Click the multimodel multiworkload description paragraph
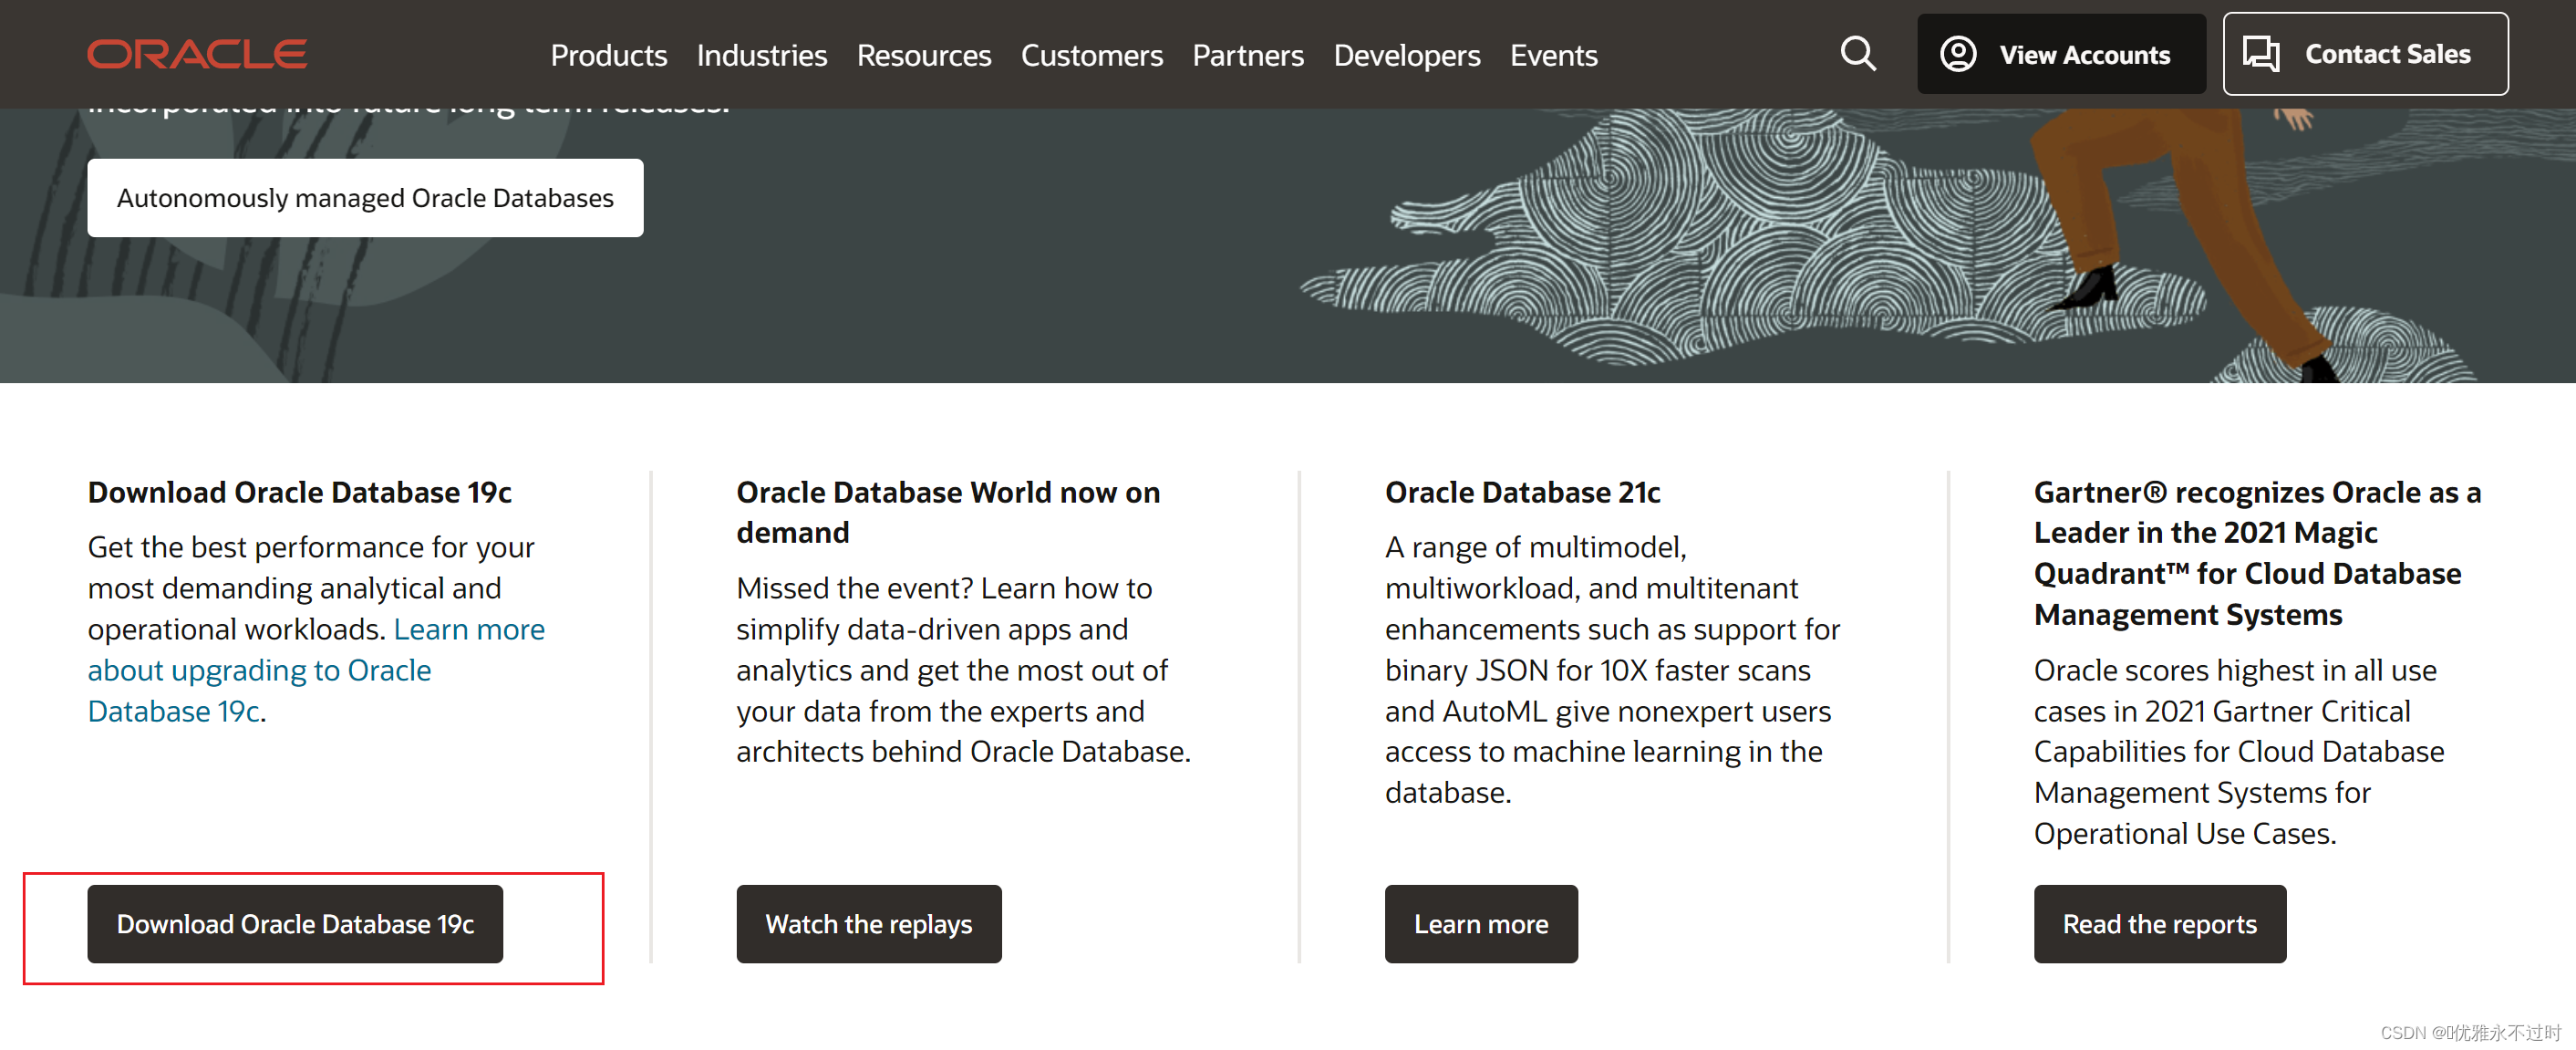This screenshot has width=2576, height=1050. [1612, 670]
